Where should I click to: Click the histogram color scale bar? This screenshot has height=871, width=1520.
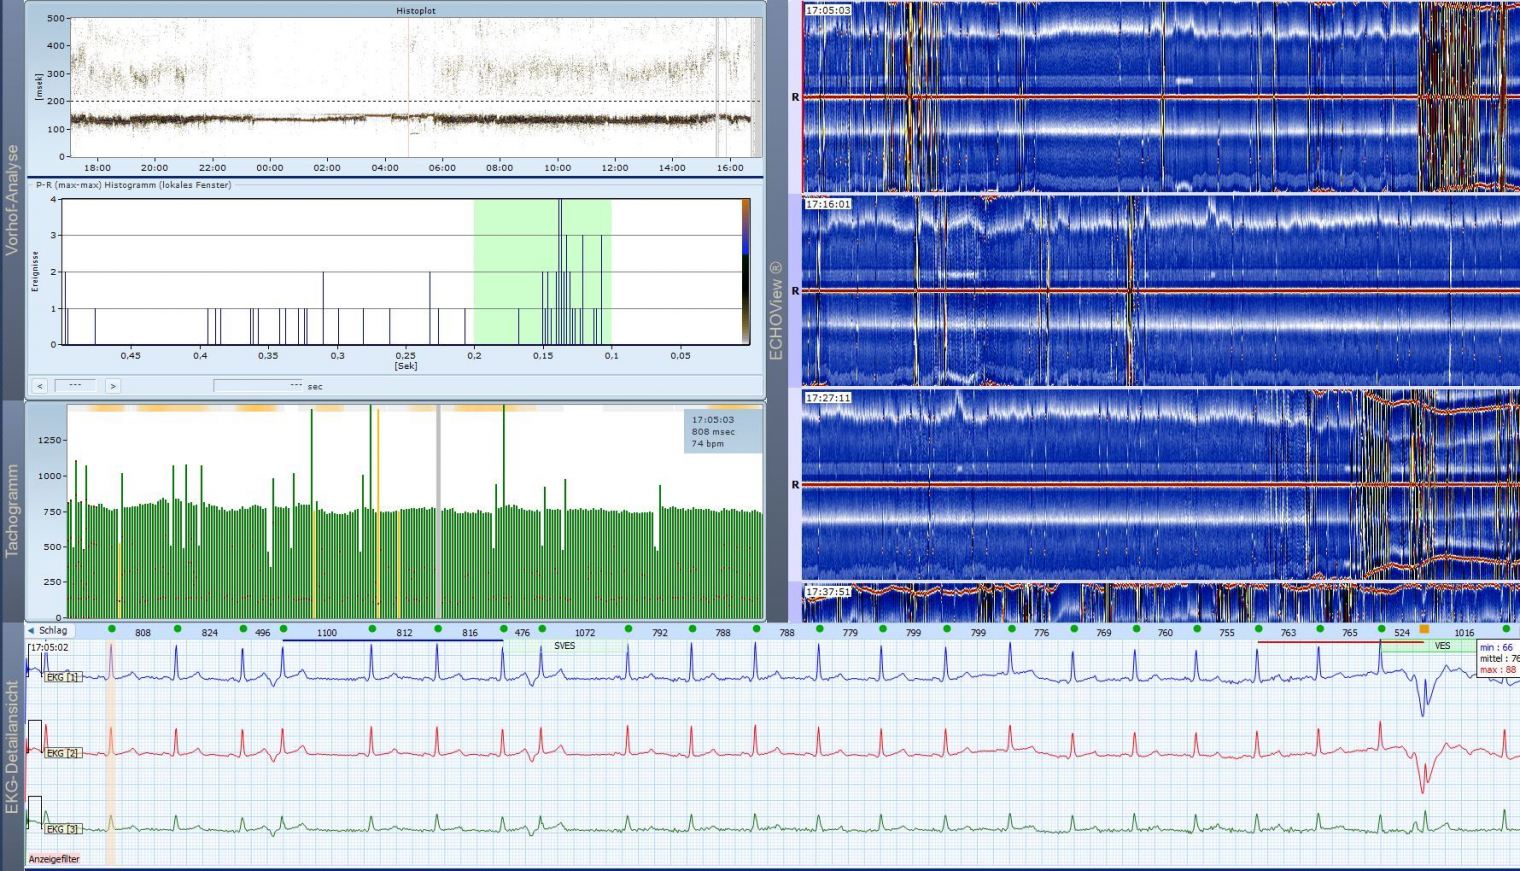(745, 272)
